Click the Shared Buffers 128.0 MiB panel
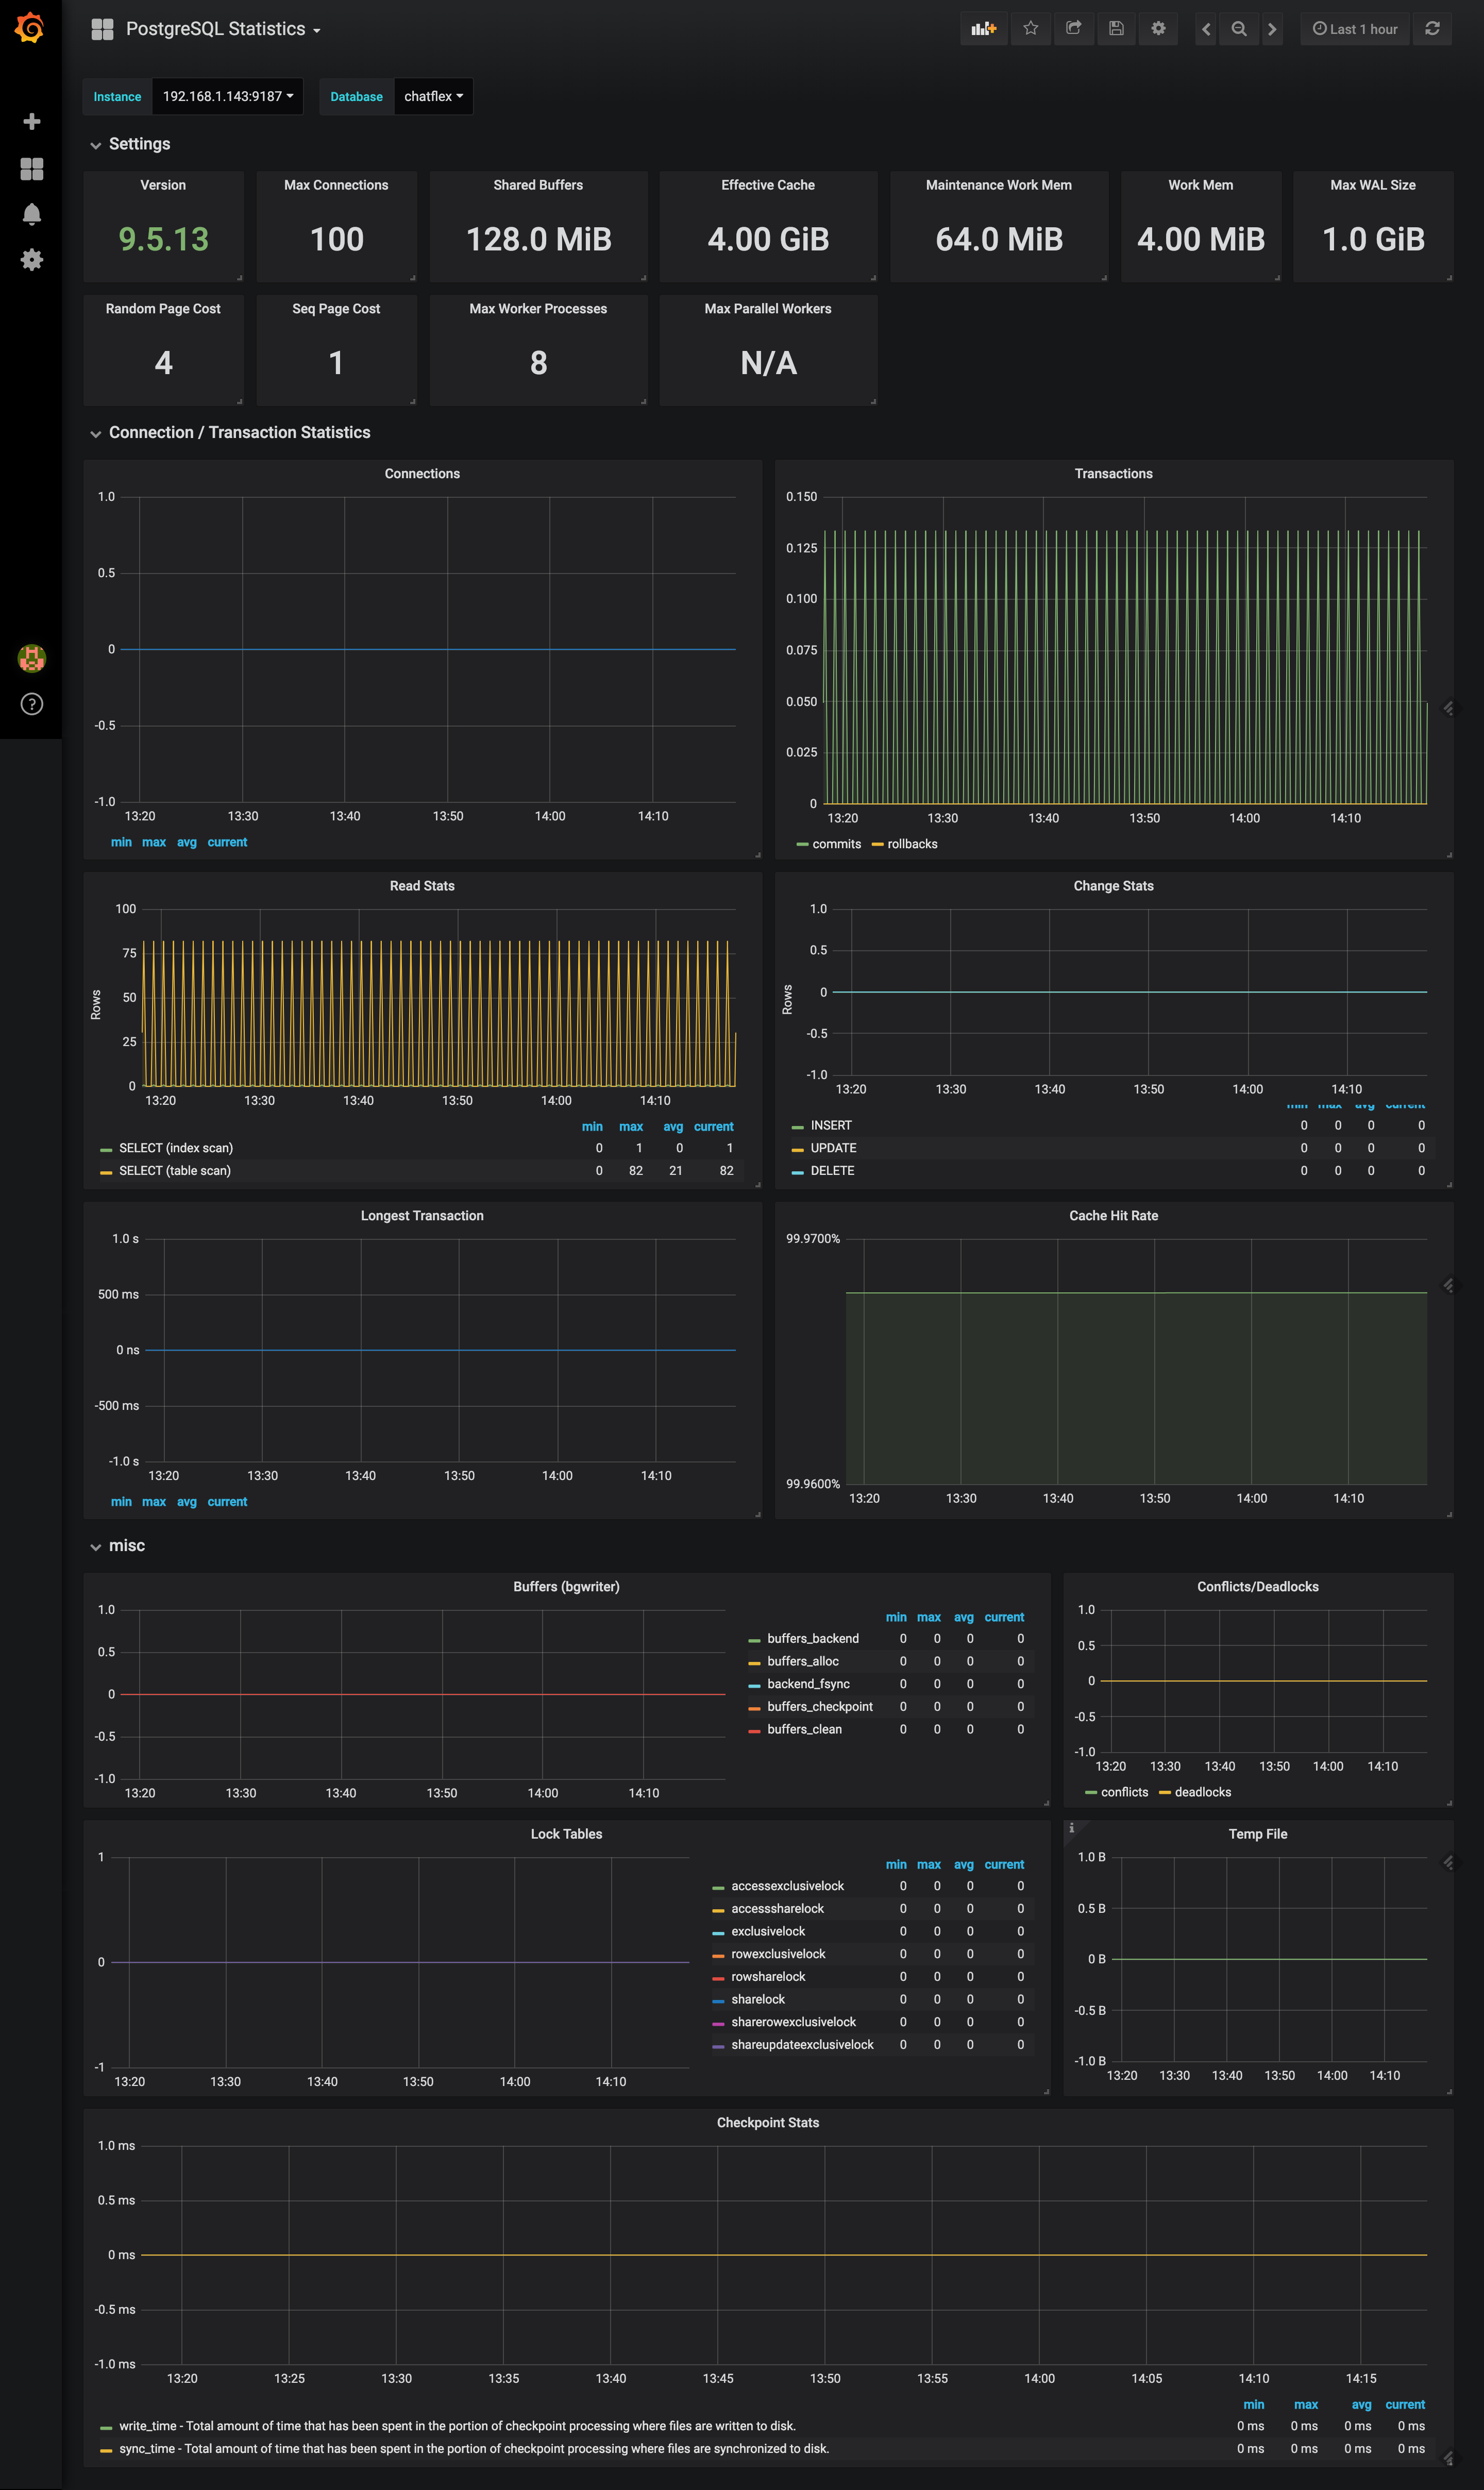1484x2490 pixels. coord(538,226)
